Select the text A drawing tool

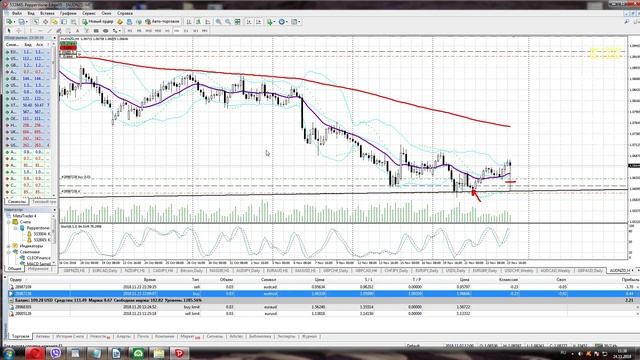[x=77, y=31]
